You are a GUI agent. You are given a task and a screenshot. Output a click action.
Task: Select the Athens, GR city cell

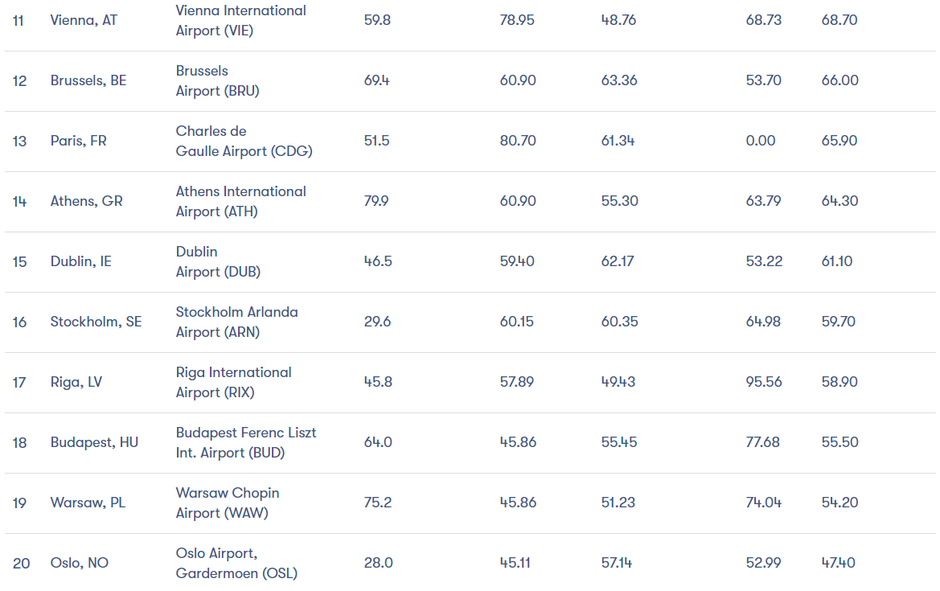pyautogui.click(x=86, y=201)
